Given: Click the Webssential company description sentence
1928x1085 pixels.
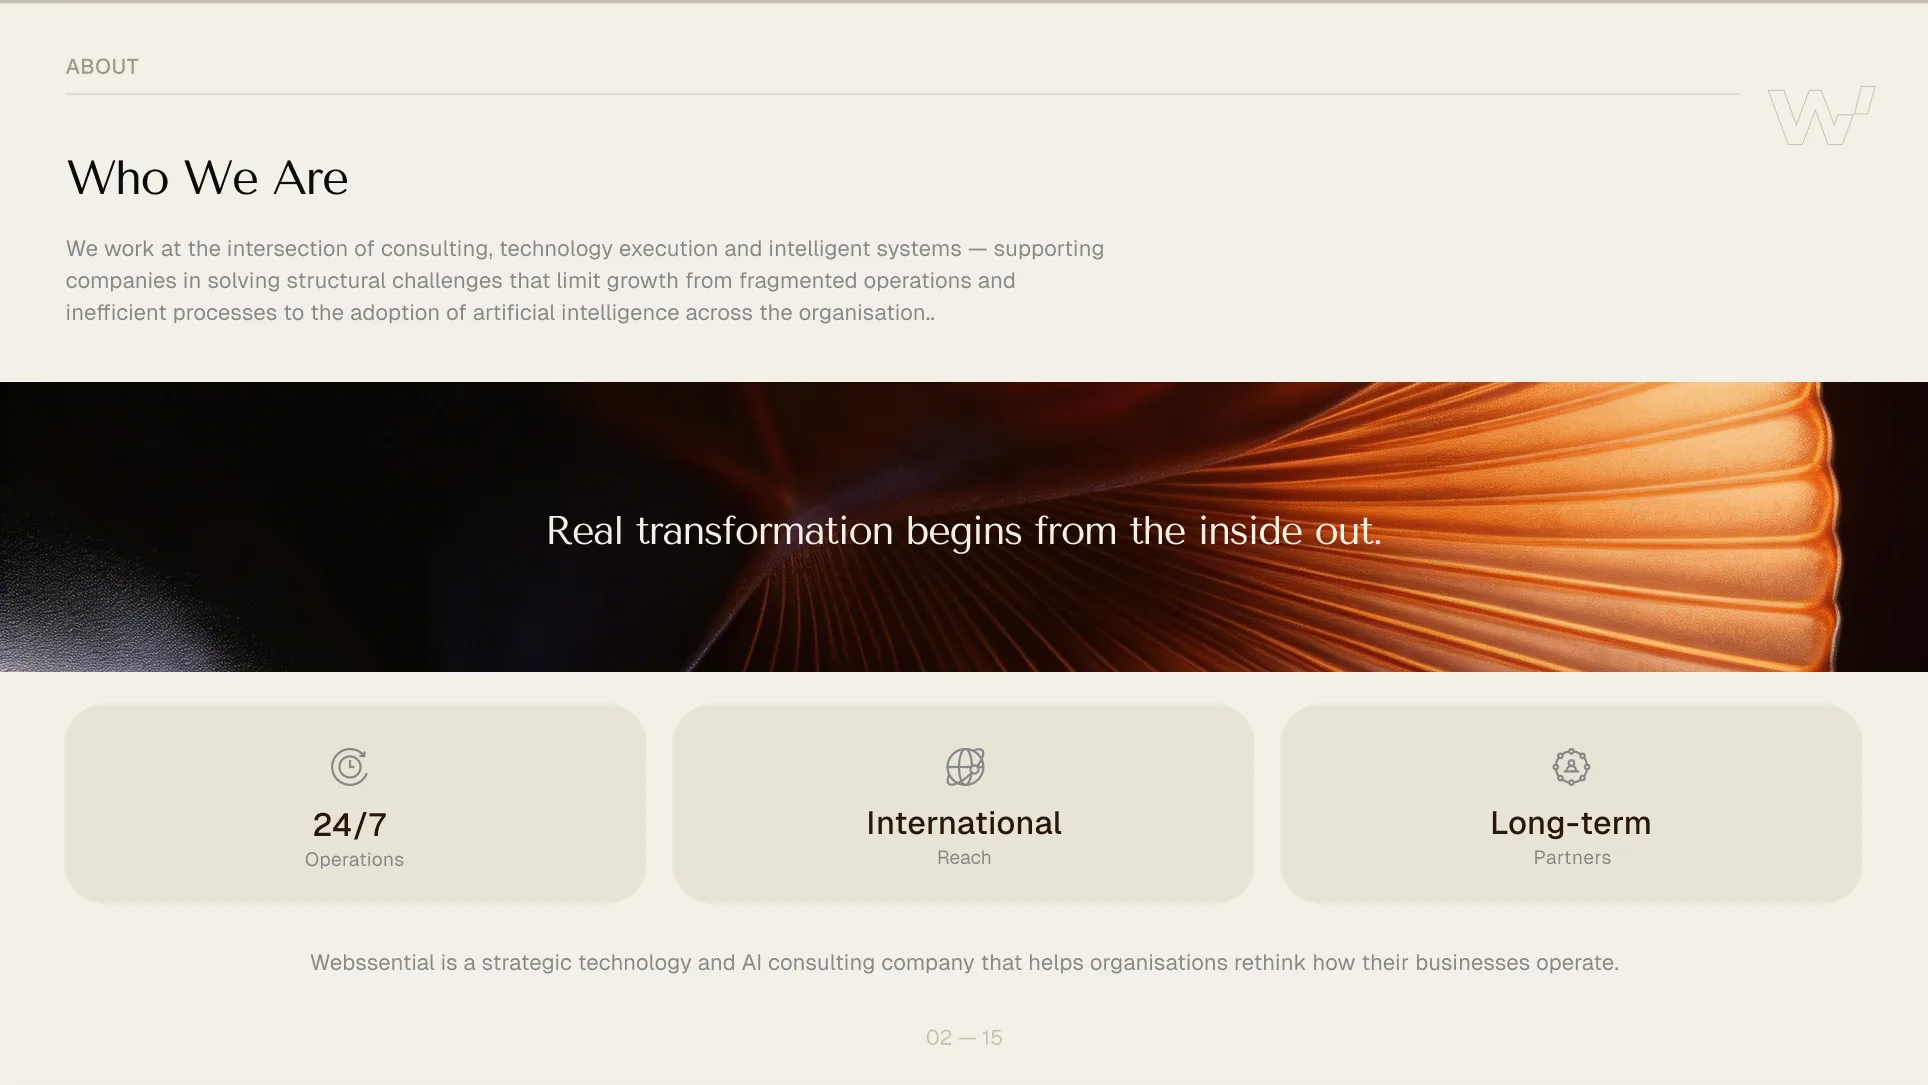Looking at the screenshot, I should tap(964, 963).
